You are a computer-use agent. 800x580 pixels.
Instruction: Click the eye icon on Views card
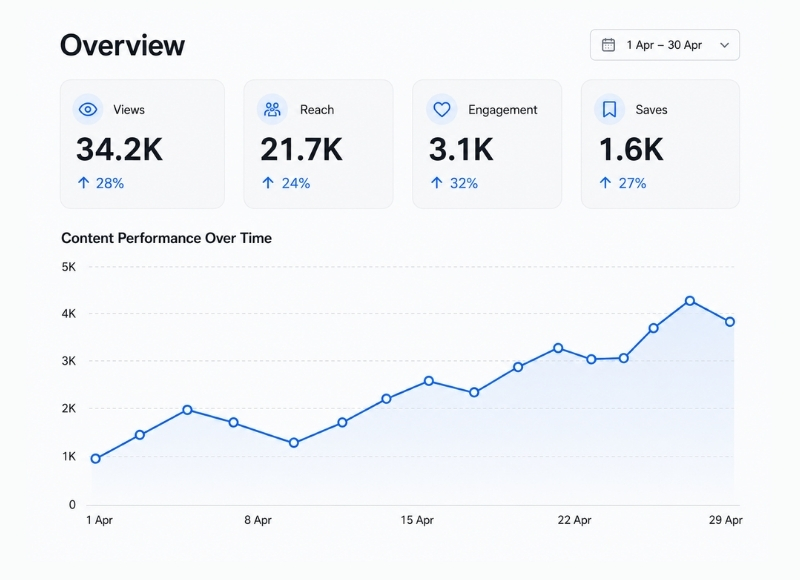(x=88, y=109)
